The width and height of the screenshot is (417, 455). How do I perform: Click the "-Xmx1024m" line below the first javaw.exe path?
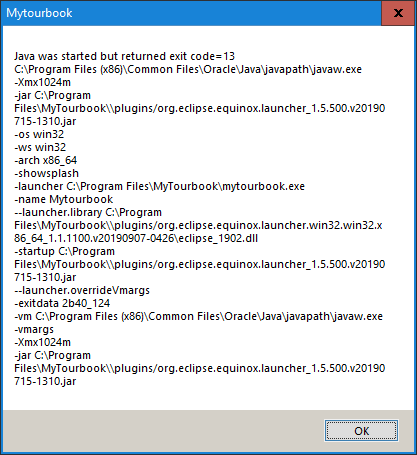[42, 82]
